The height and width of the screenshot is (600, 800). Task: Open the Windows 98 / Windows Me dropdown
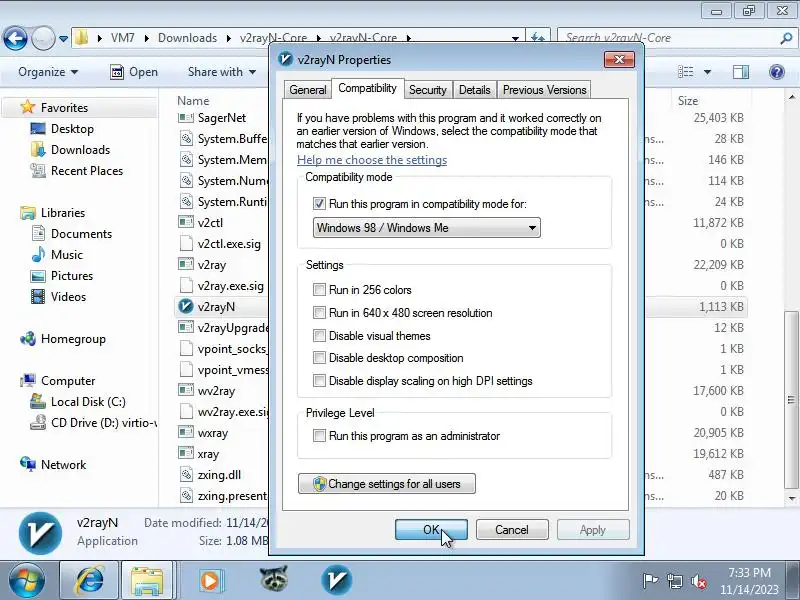tap(427, 228)
